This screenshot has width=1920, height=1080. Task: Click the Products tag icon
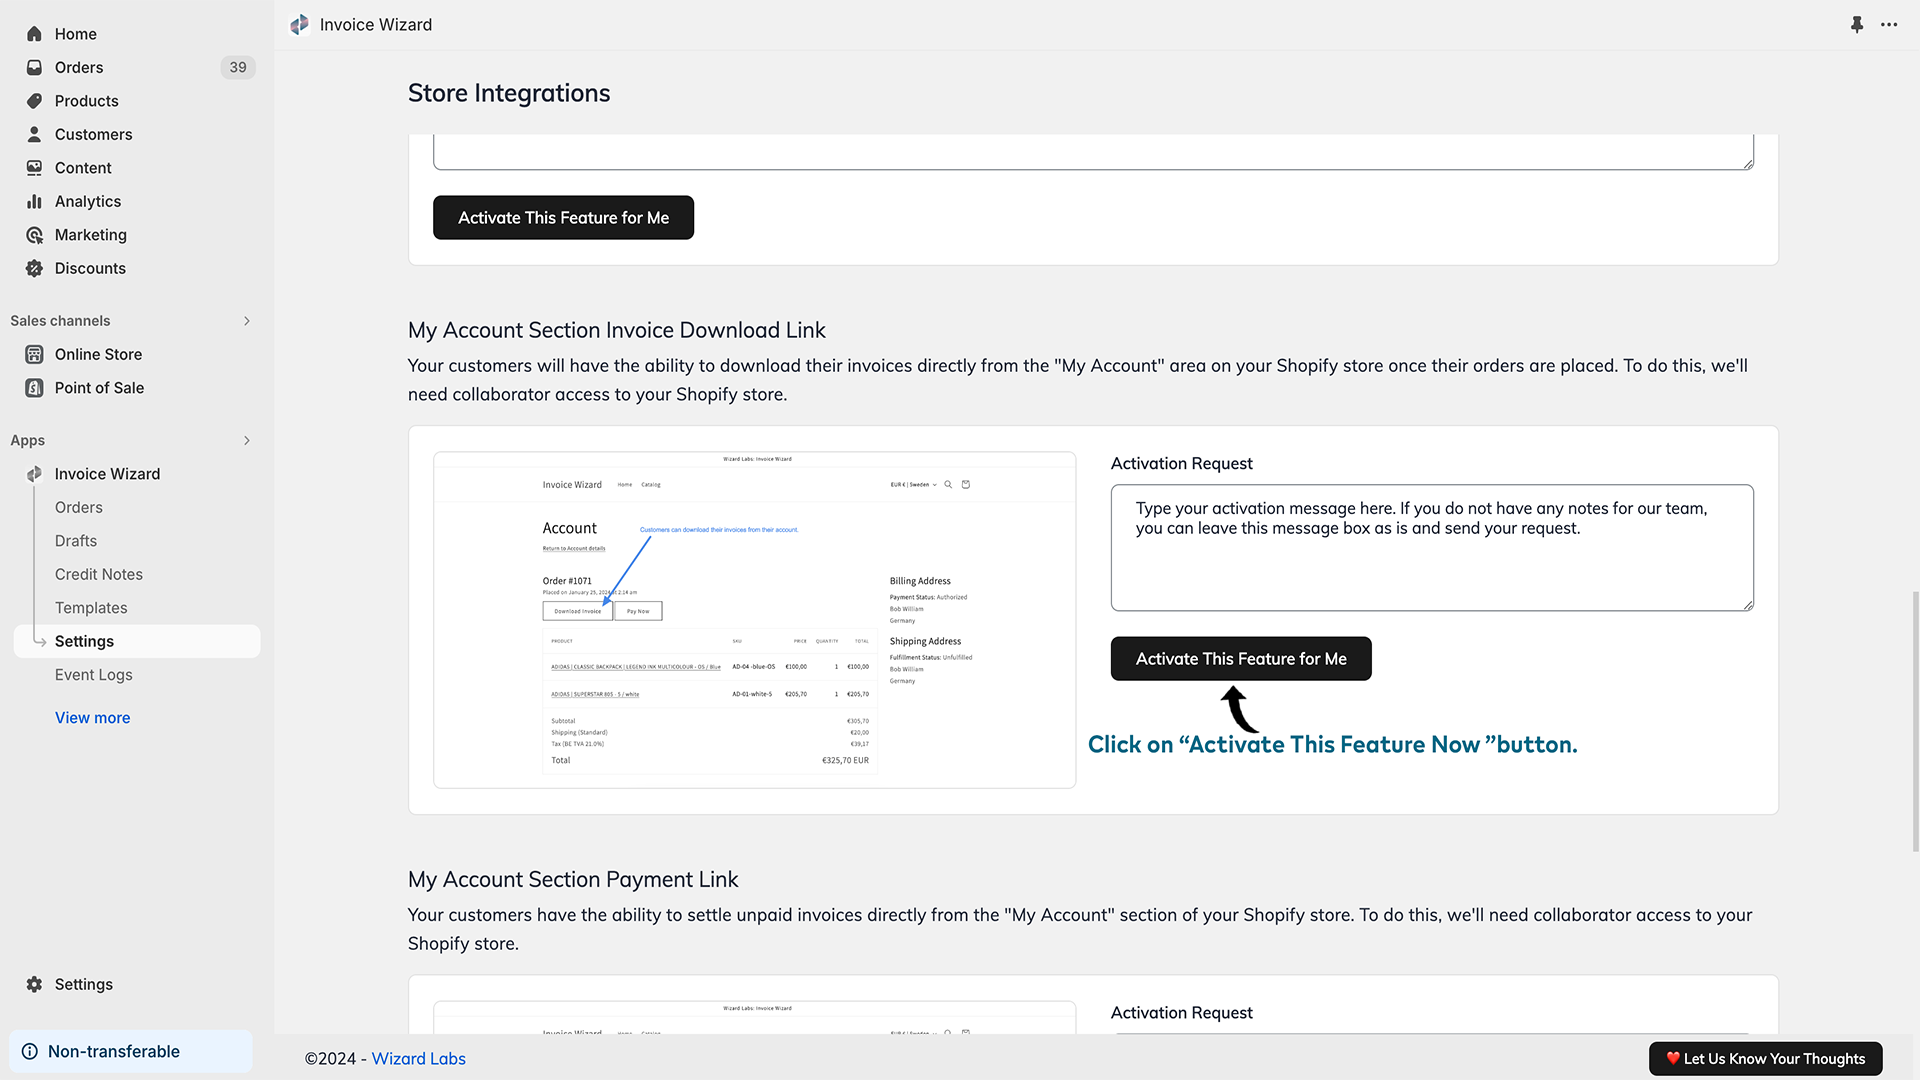(34, 101)
